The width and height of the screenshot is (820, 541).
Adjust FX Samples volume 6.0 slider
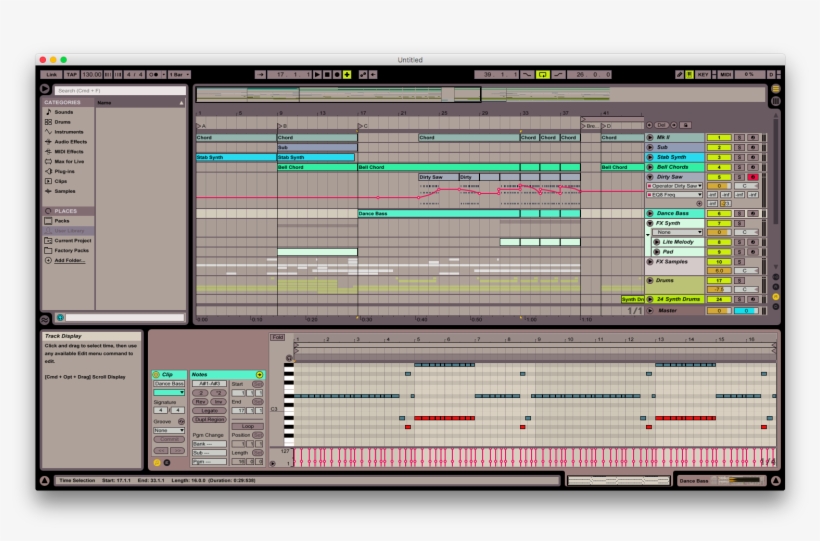click(x=719, y=271)
